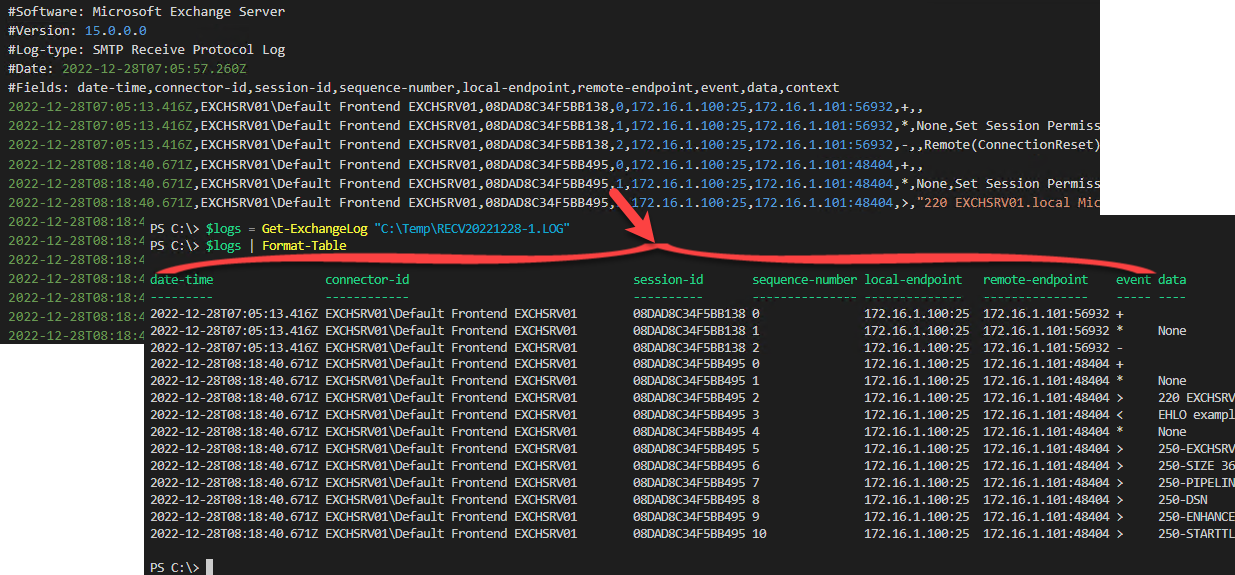The image size is (1235, 575).
Task: Select the log path string C:\Temp\RECV20221228-1.LOG
Action: click(x=472, y=229)
